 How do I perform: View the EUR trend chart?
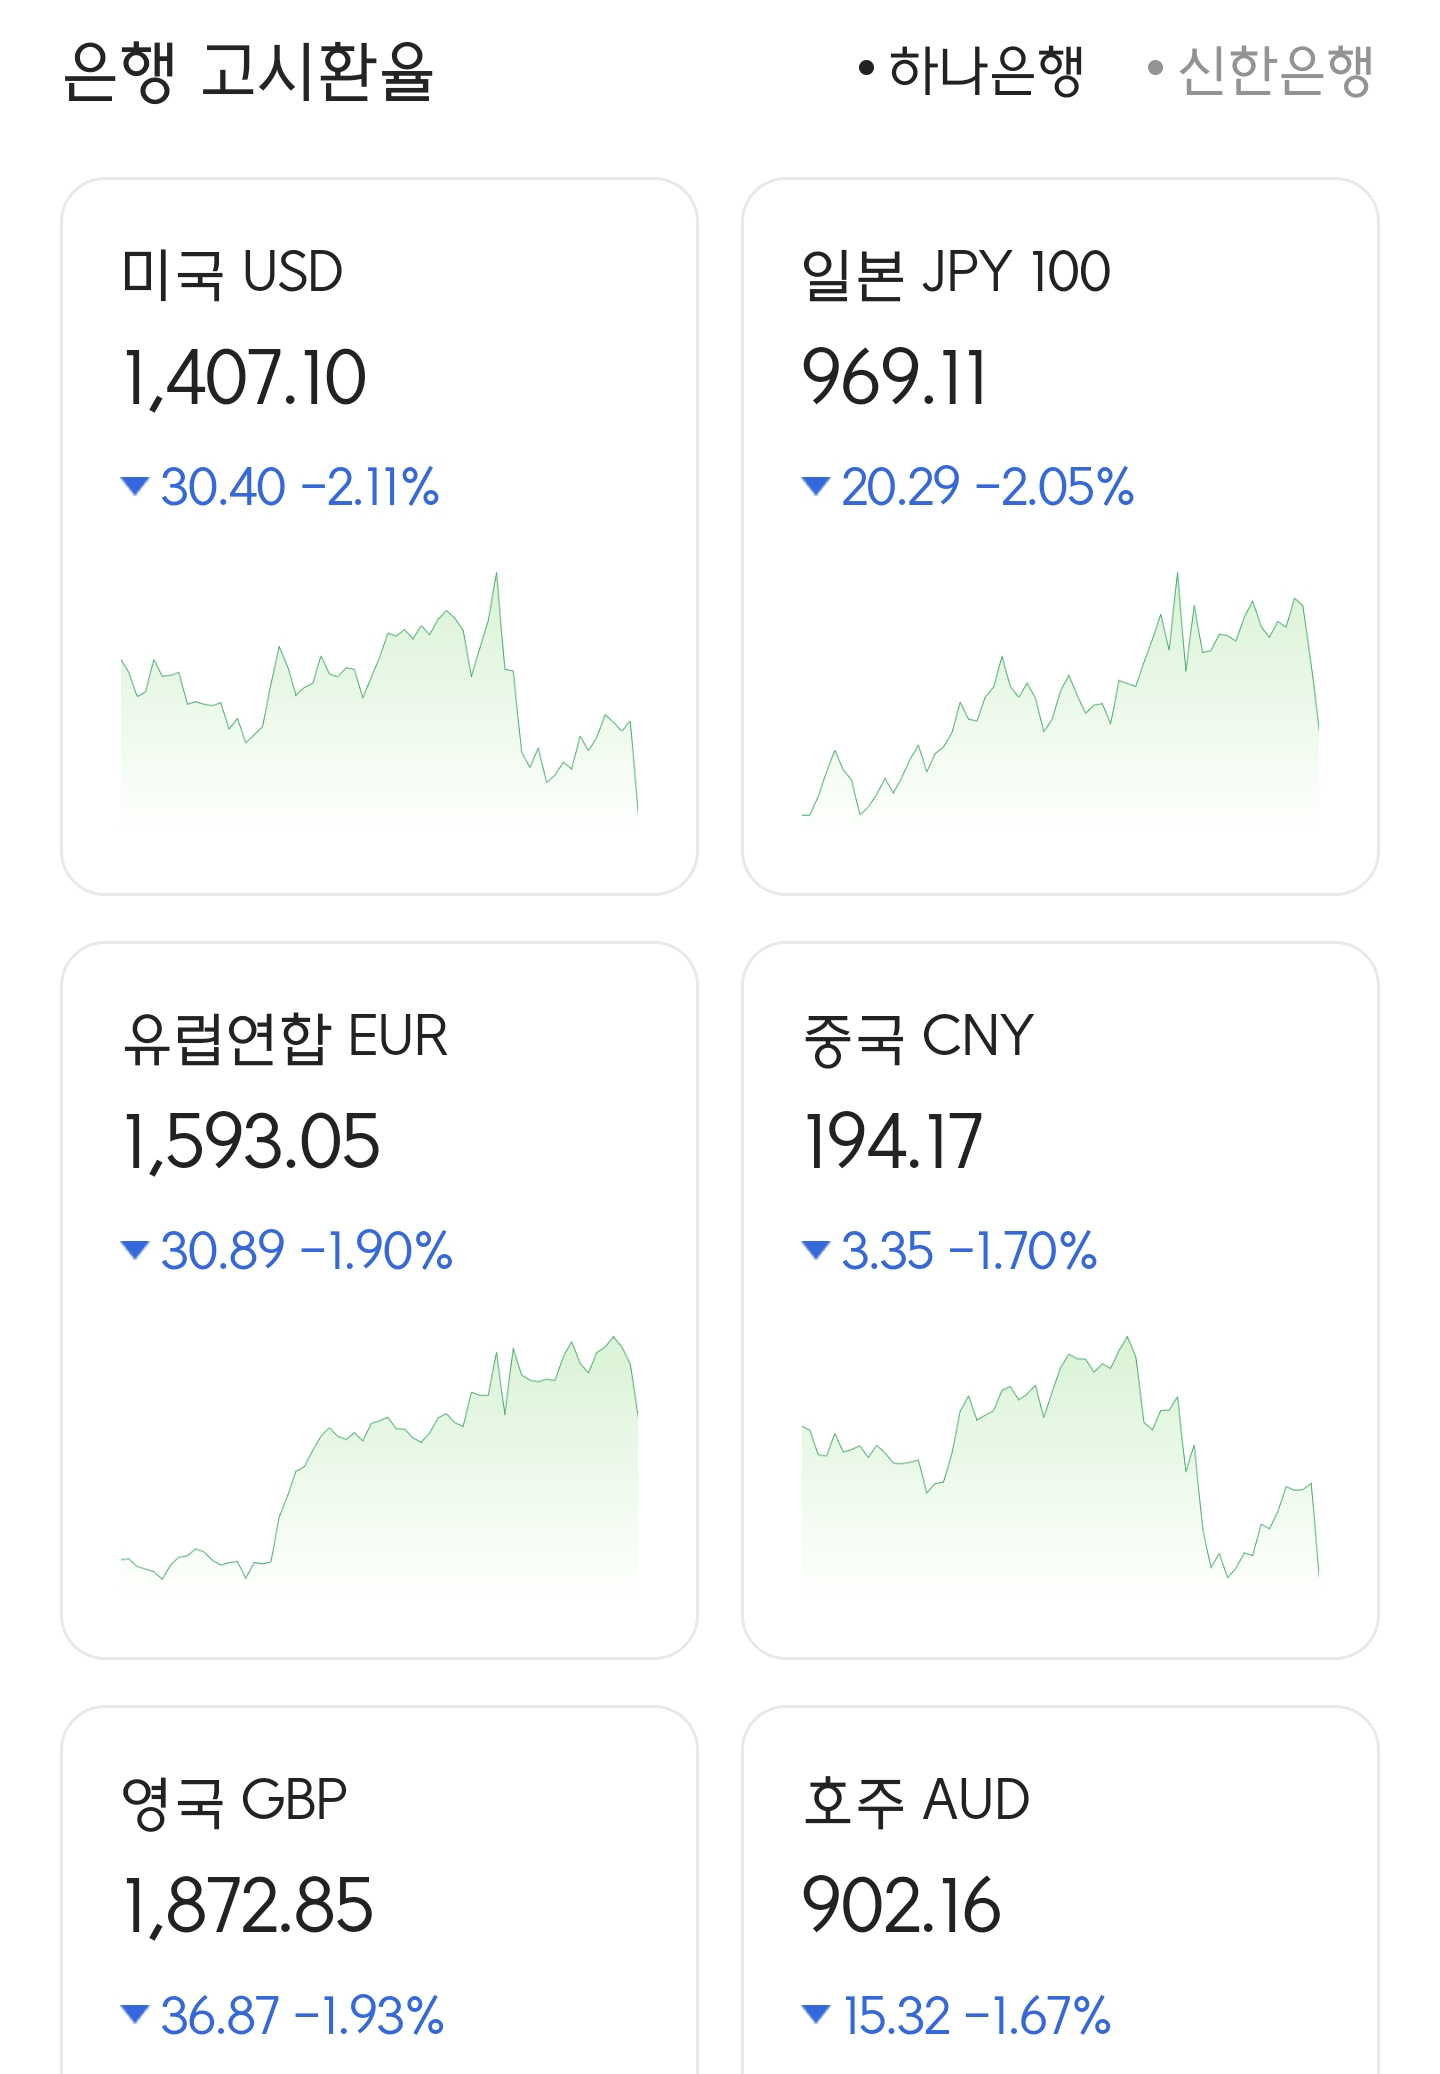[379, 1463]
